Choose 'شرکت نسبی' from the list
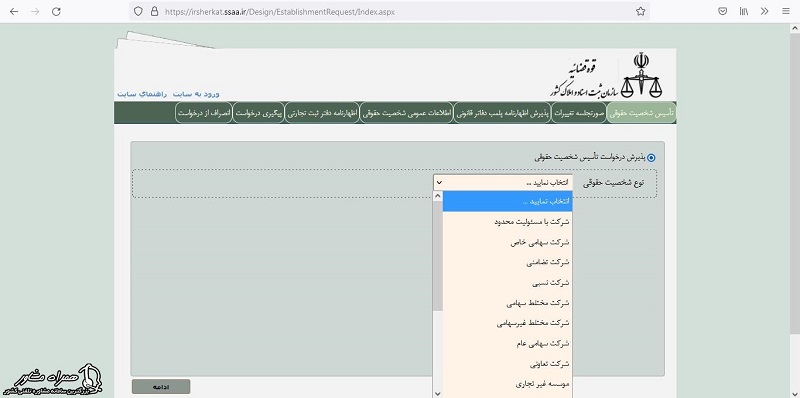The height and width of the screenshot is (398, 800). point(507,283)
